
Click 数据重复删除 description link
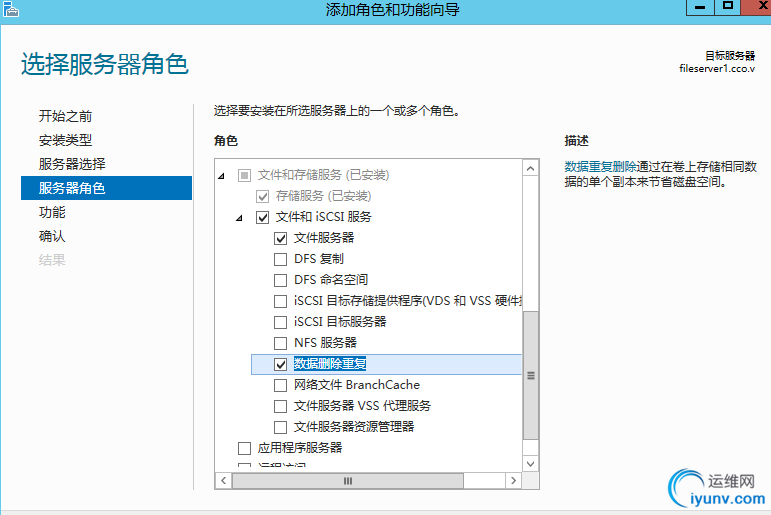point(600,167)
